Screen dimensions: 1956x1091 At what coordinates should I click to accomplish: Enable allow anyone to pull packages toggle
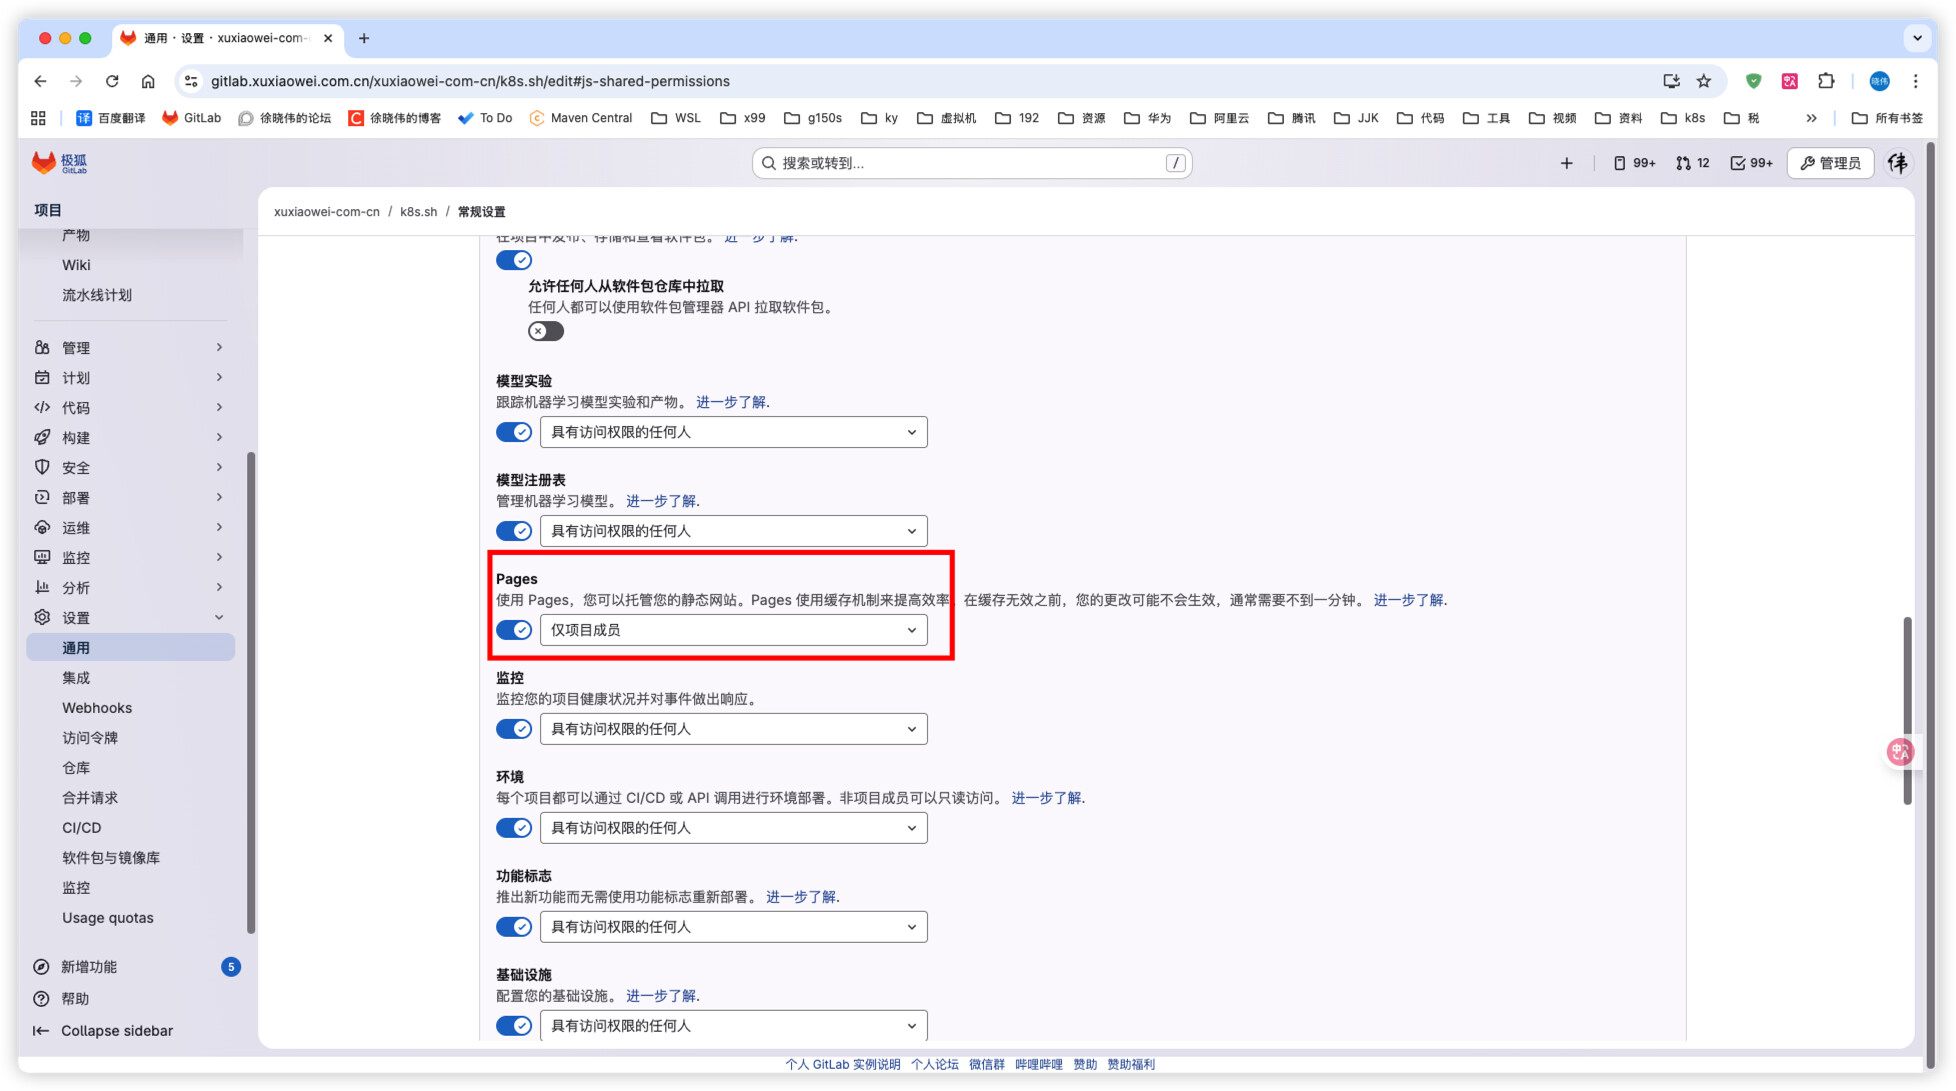[545, 331]
